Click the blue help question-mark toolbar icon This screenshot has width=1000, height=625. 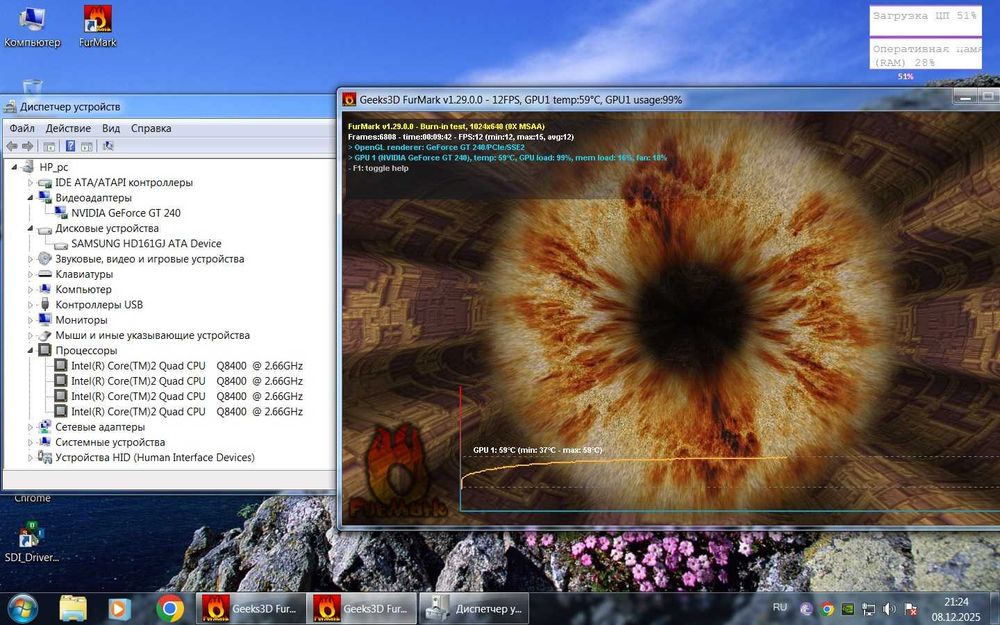click(70, 146)
